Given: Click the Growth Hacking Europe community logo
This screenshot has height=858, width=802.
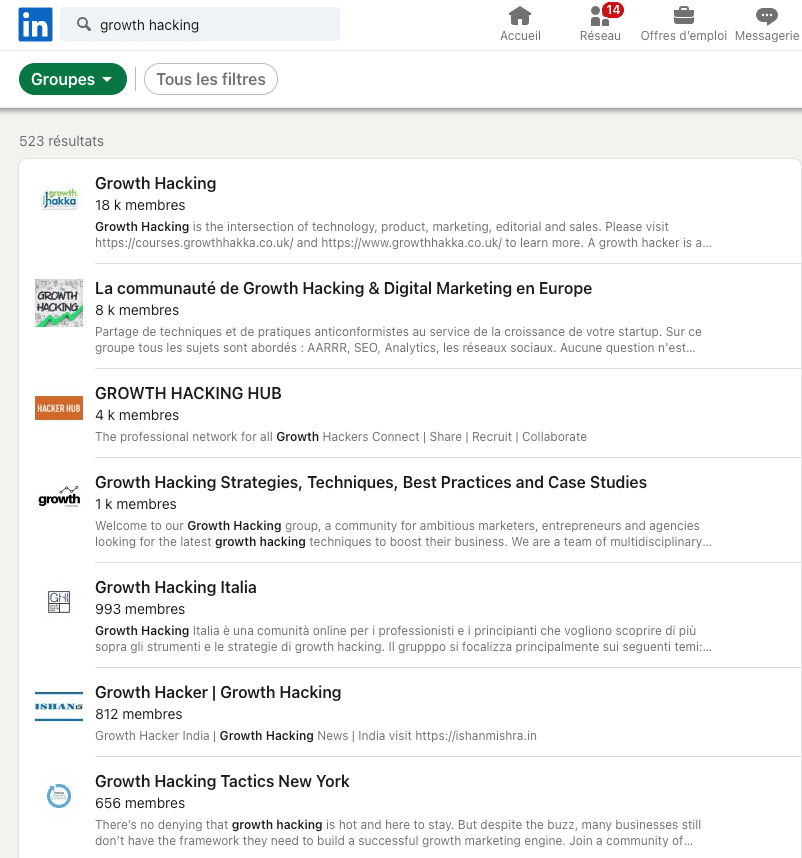Looking at the screenshot, I should [x=59, y=303].
